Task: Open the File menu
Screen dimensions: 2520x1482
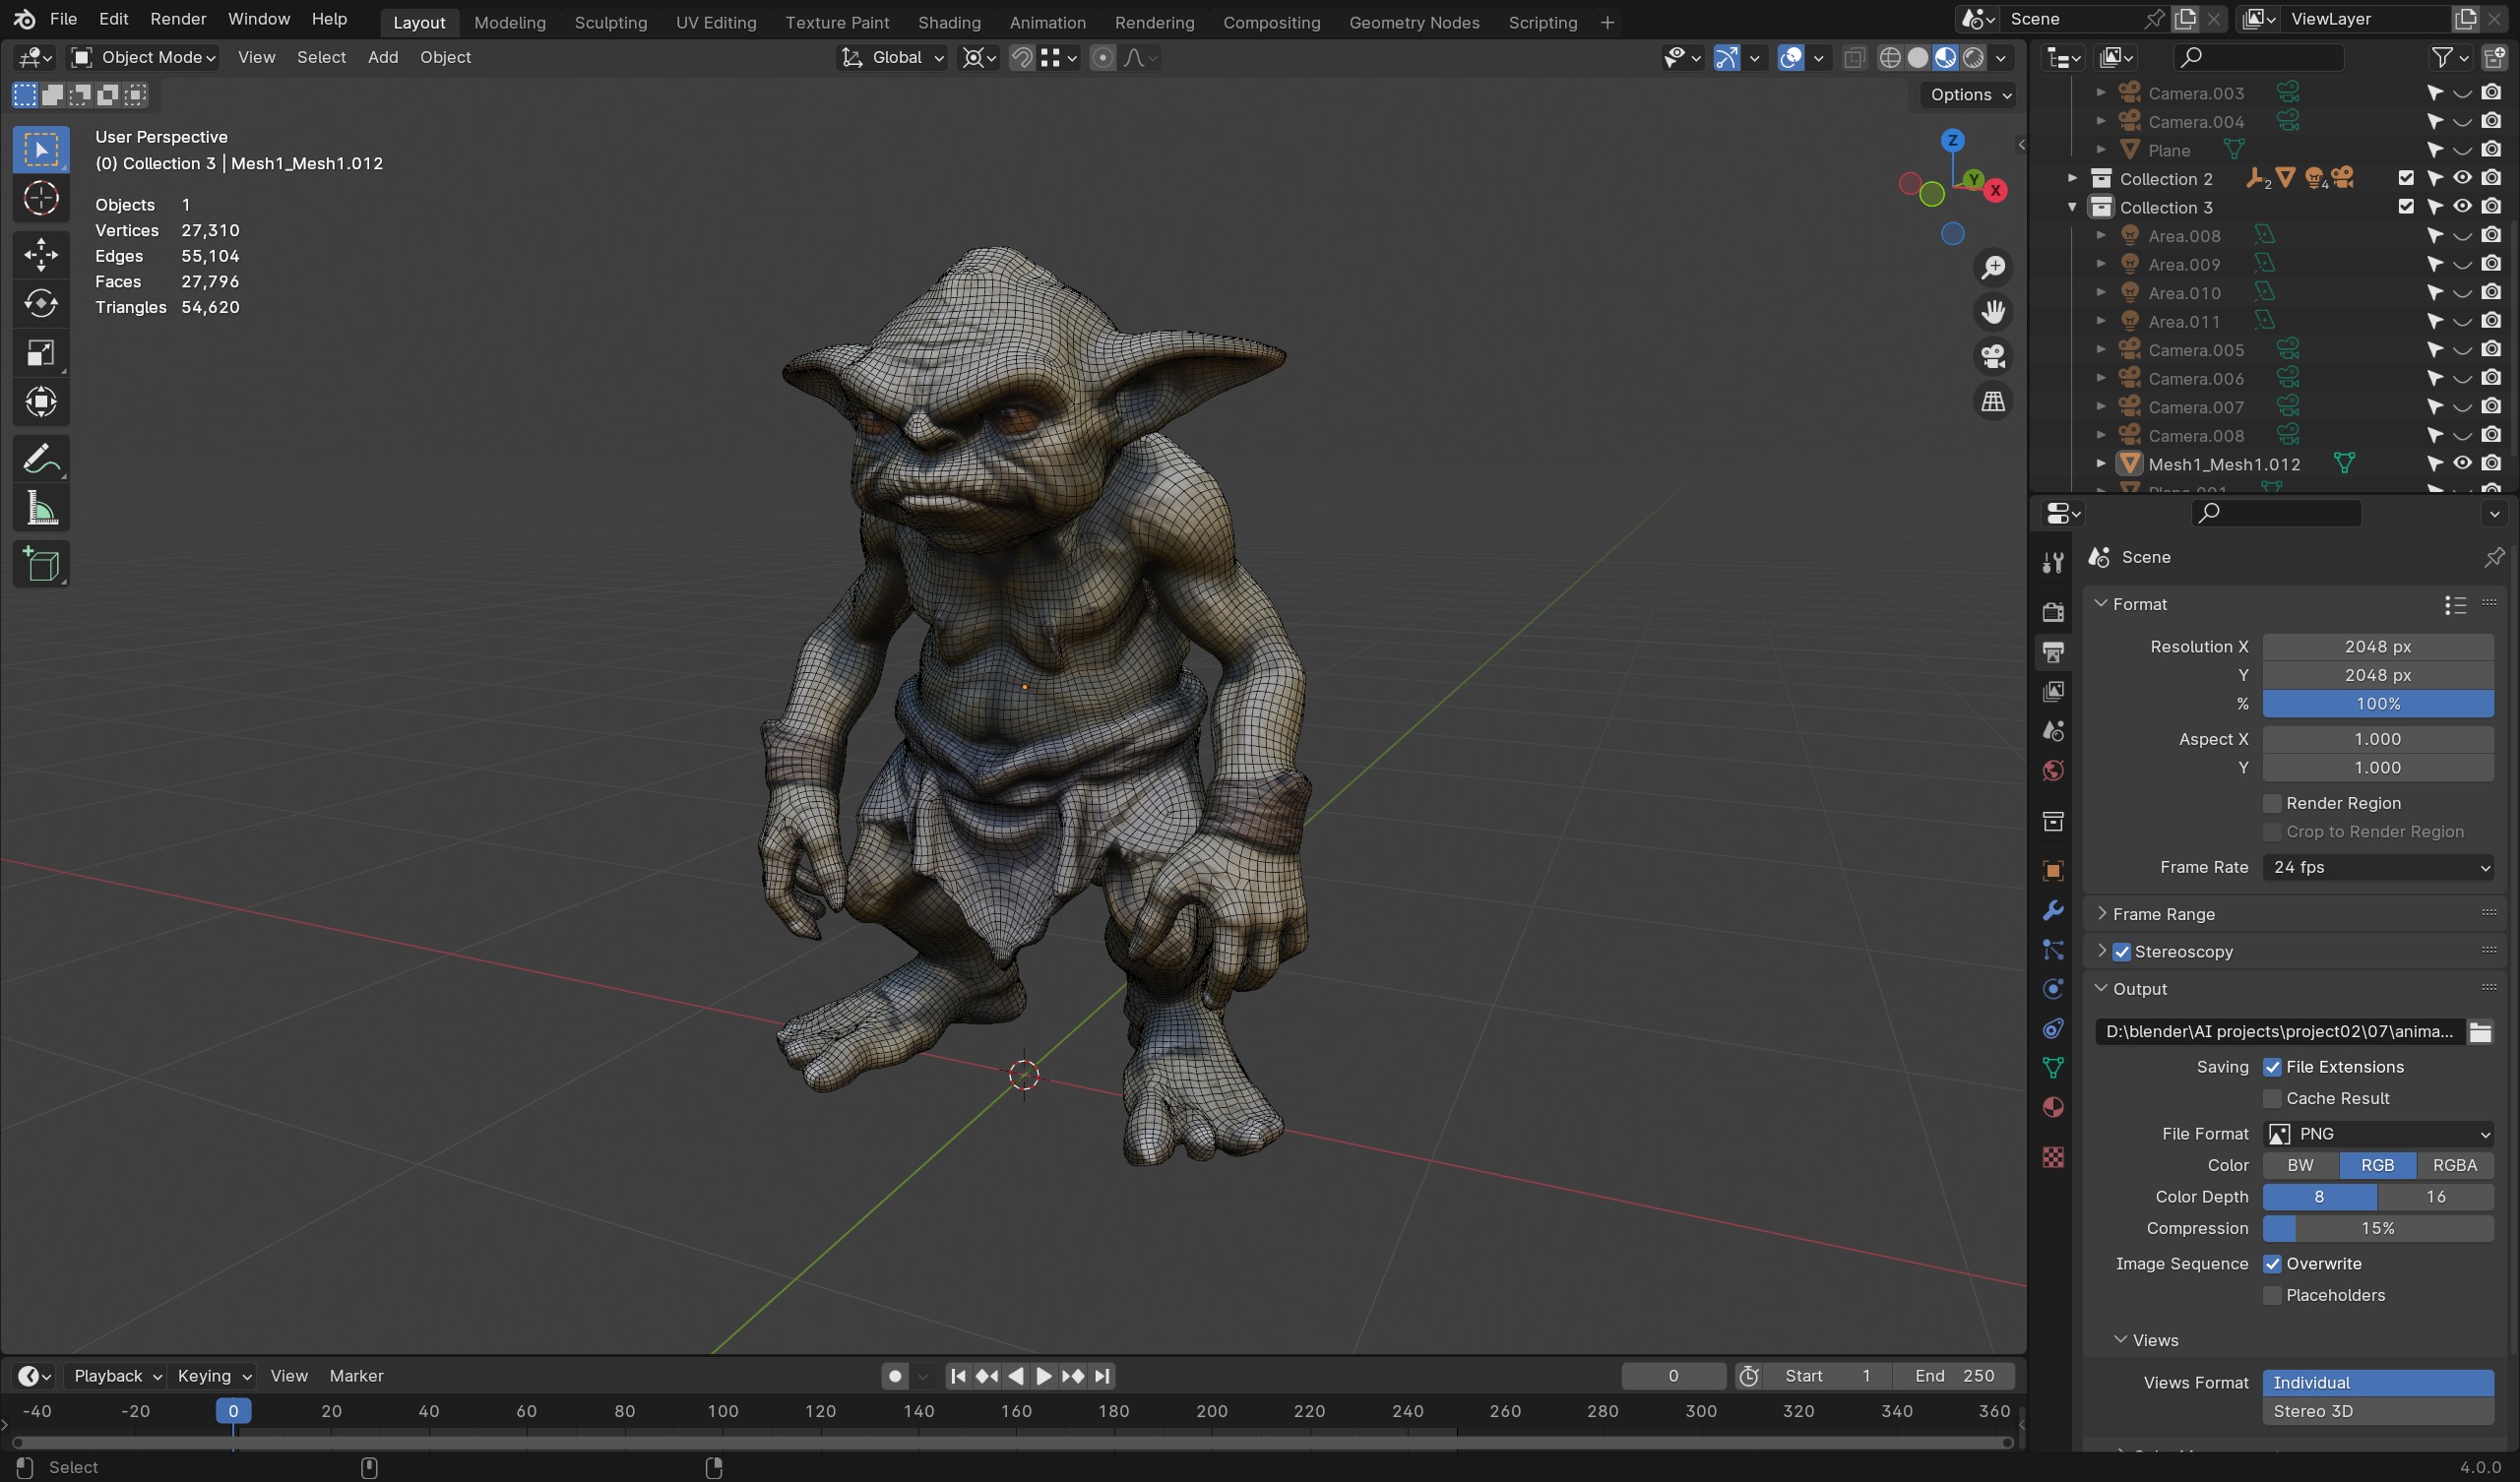Action: (x=63, y=19)
